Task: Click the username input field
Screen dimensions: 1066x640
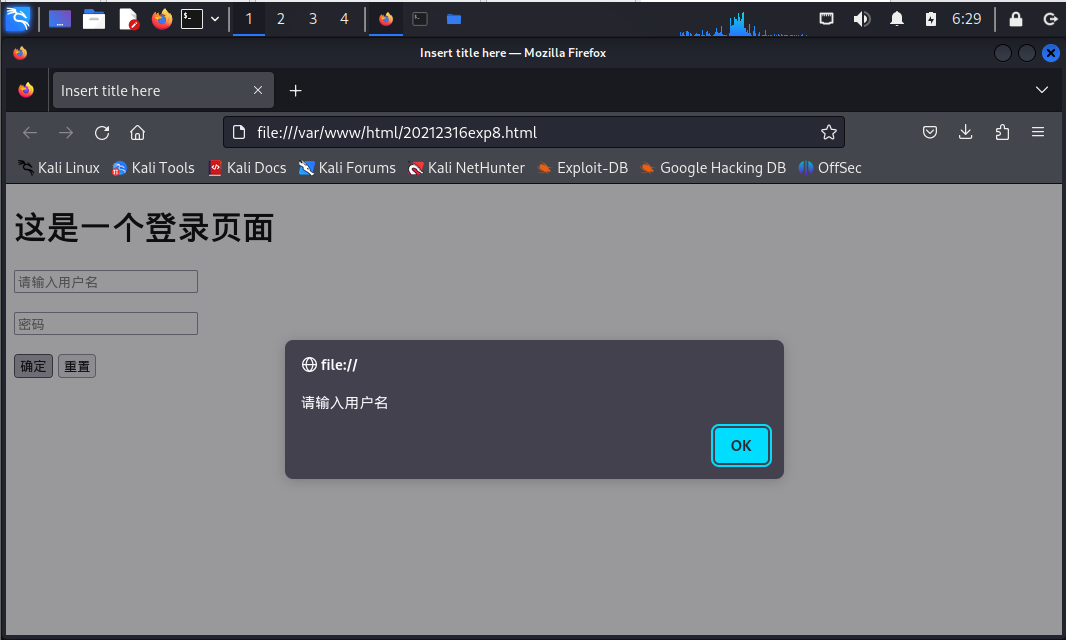Action: click(x=106, y=282)
